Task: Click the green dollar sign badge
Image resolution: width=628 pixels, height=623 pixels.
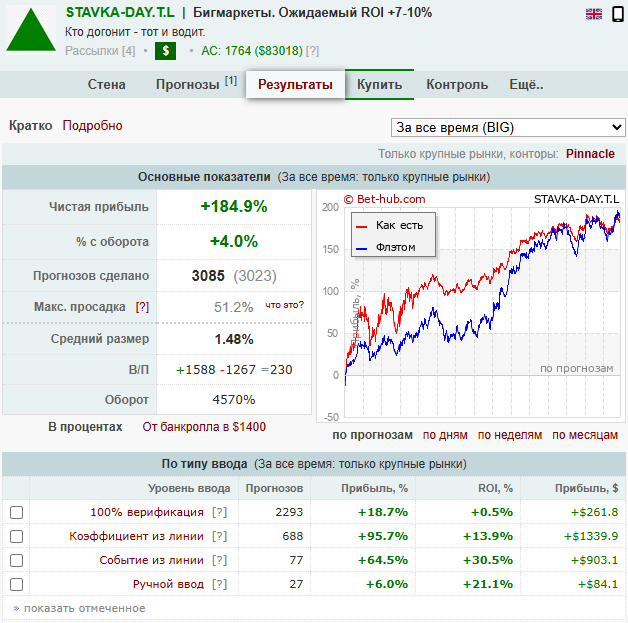Action: click(165, 50)
